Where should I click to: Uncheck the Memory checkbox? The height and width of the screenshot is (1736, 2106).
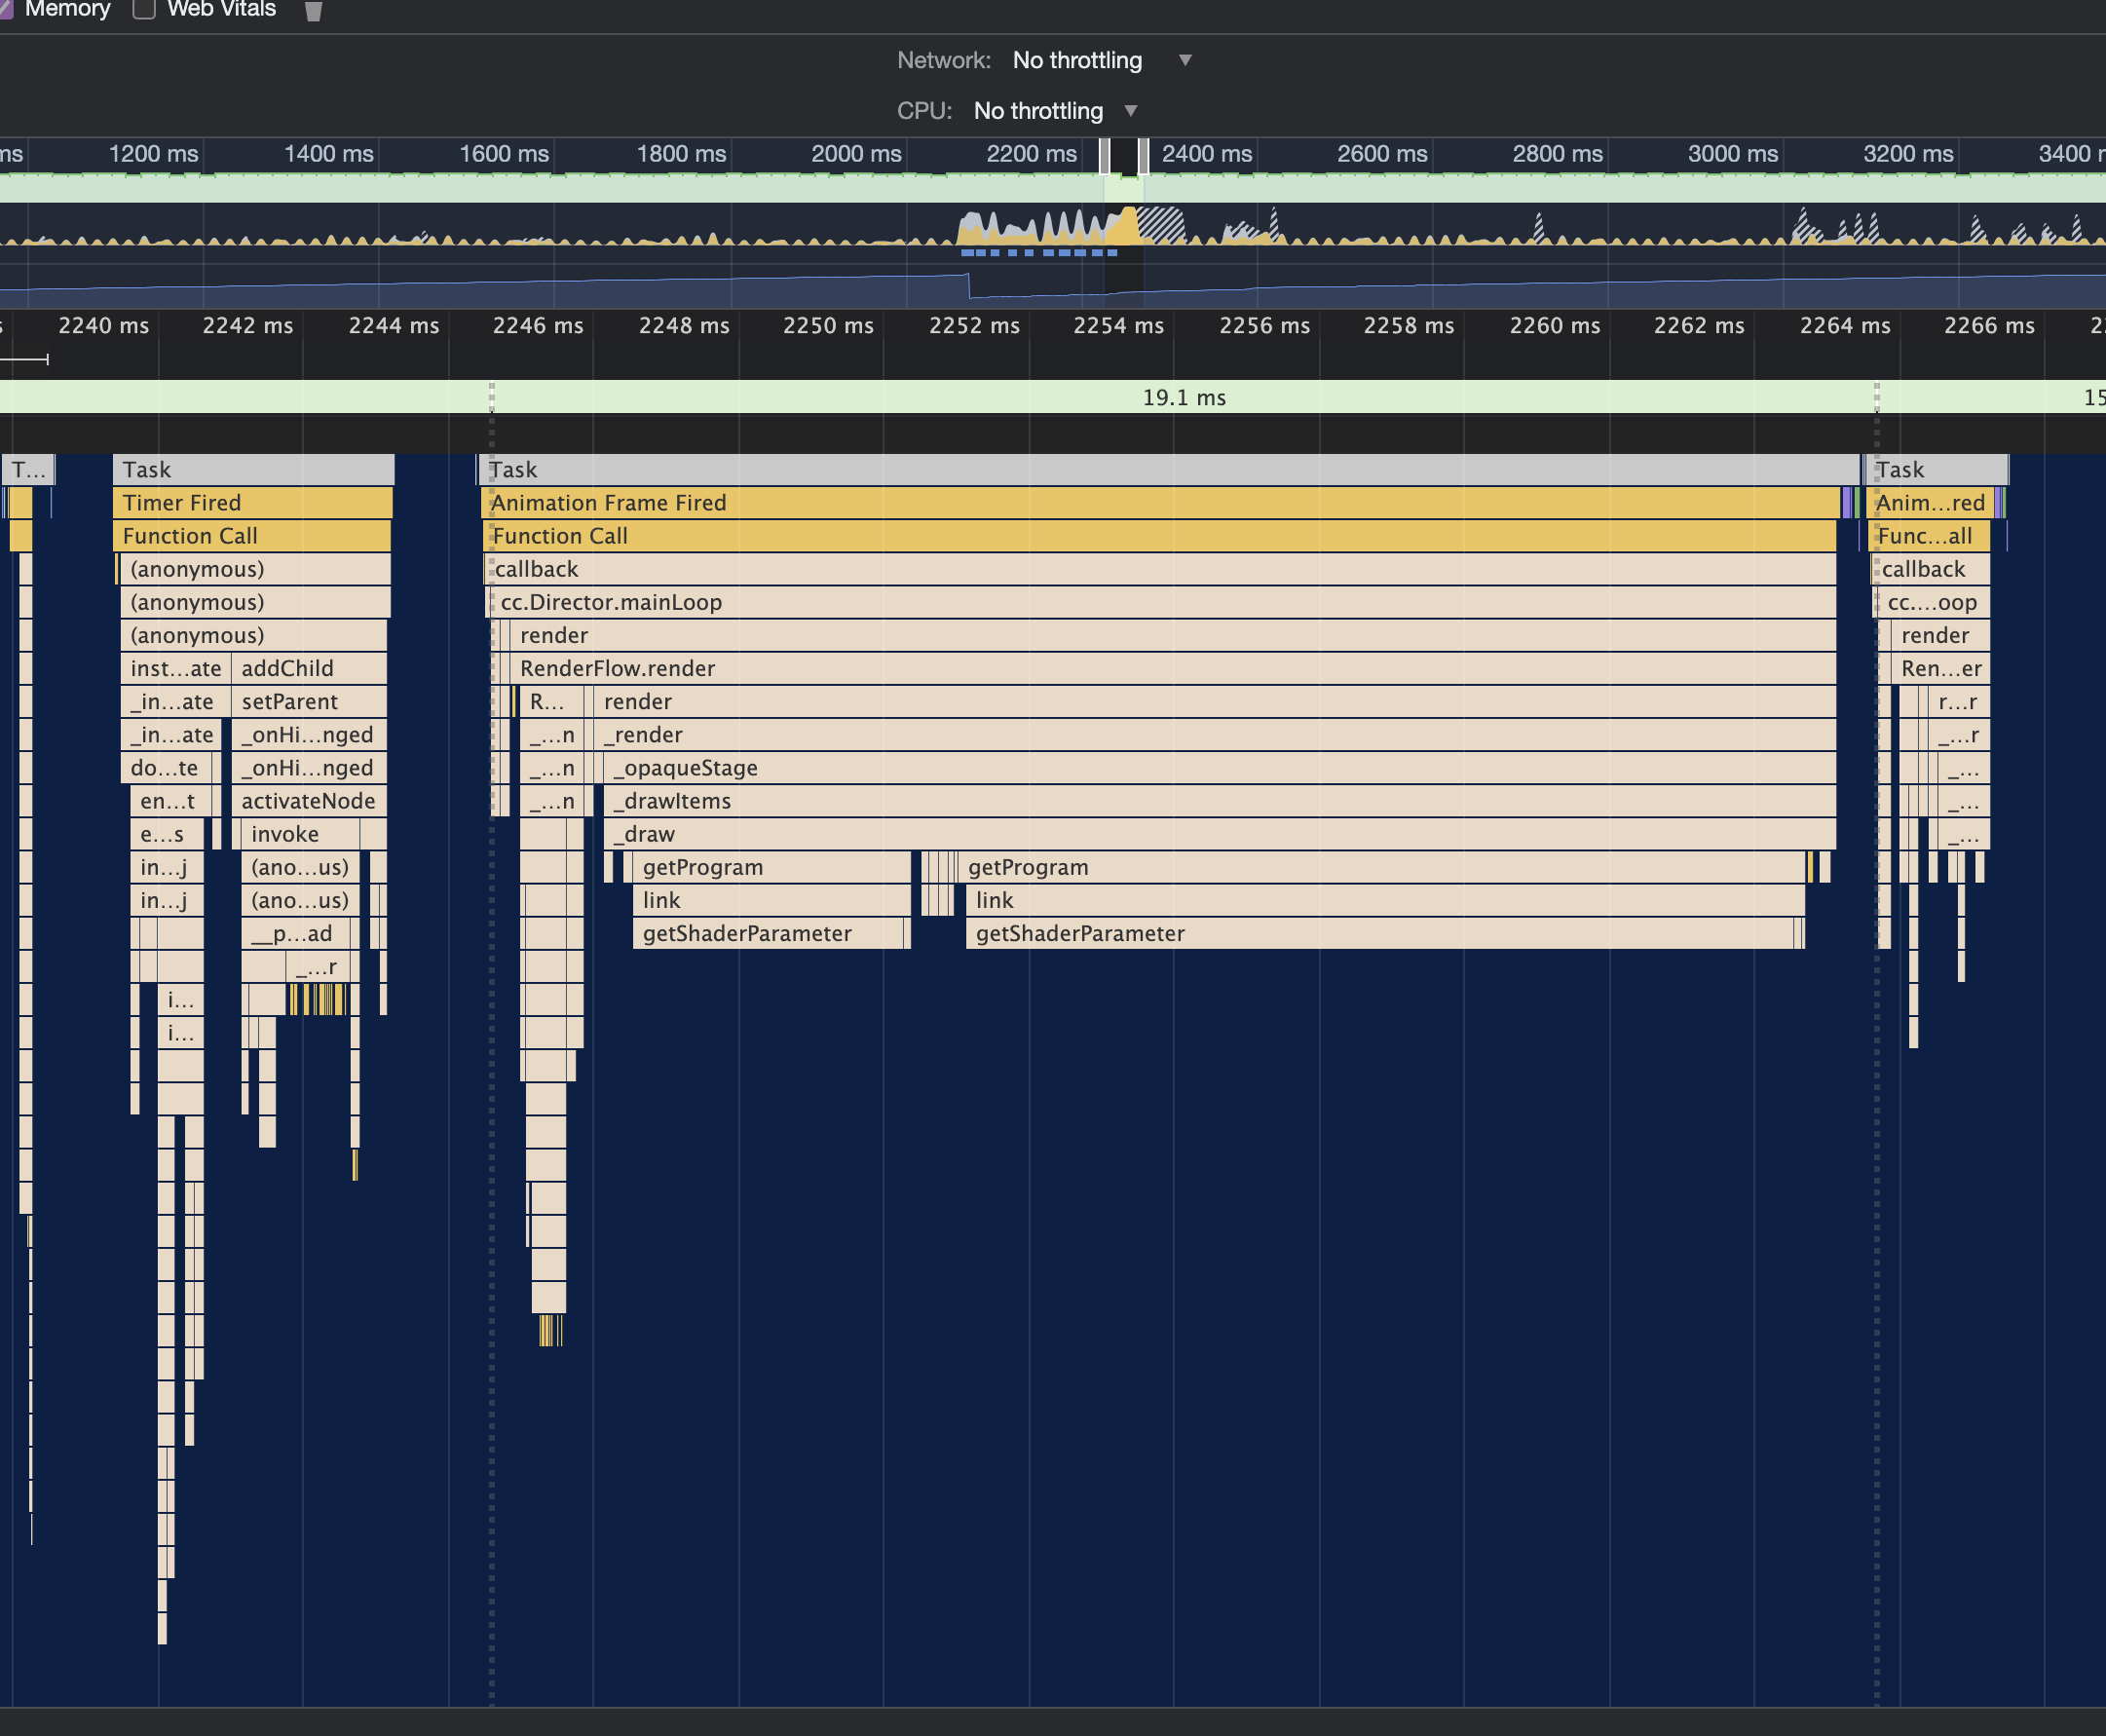[x=5, y=9]
